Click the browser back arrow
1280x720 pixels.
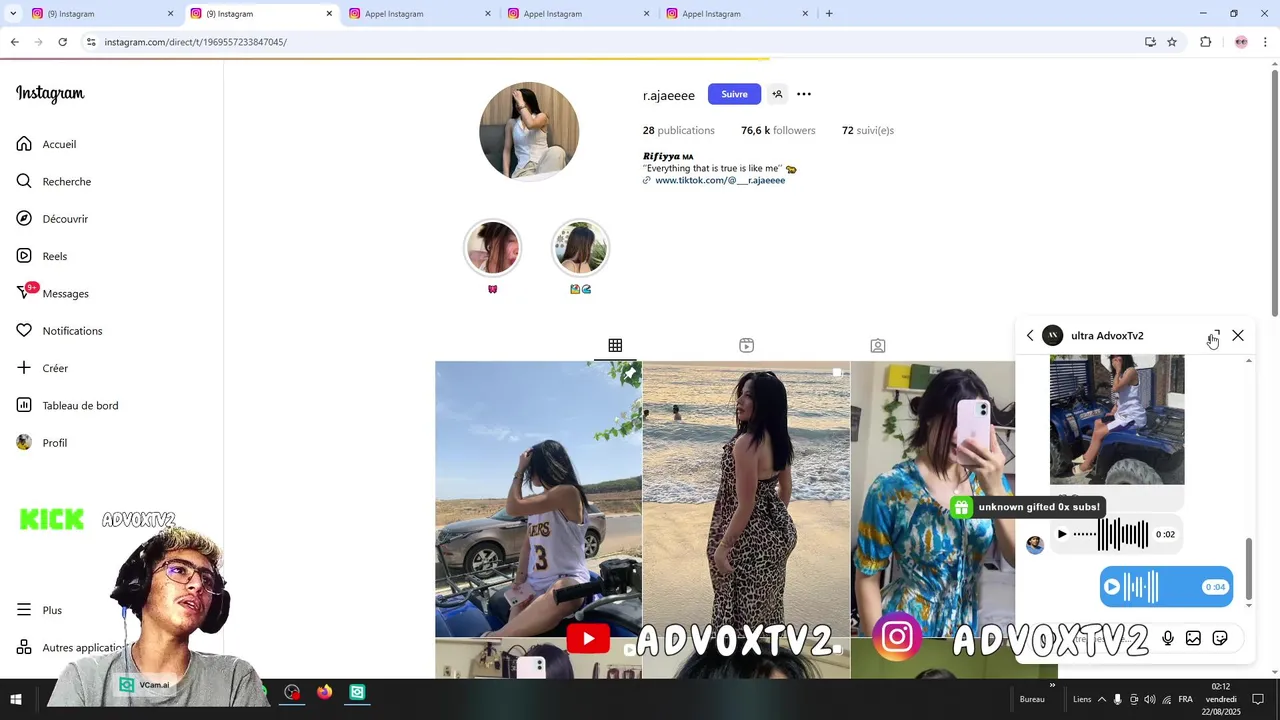pos(14,42)
